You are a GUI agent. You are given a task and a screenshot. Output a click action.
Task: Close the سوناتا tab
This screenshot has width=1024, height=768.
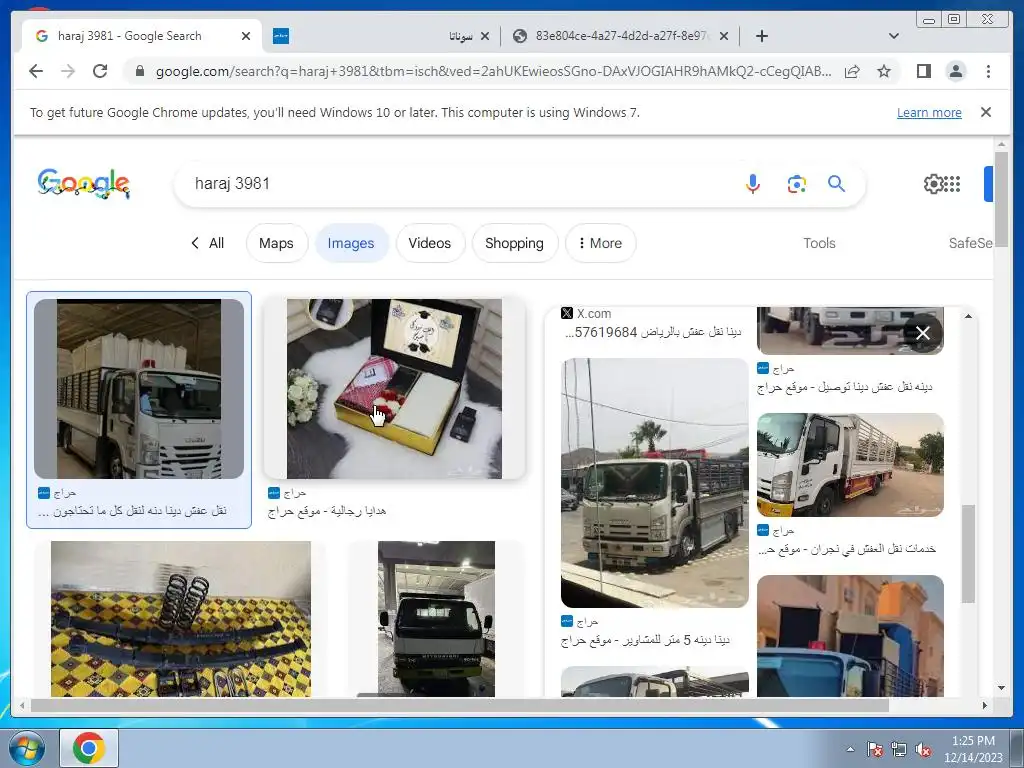(x=485, y=36)
